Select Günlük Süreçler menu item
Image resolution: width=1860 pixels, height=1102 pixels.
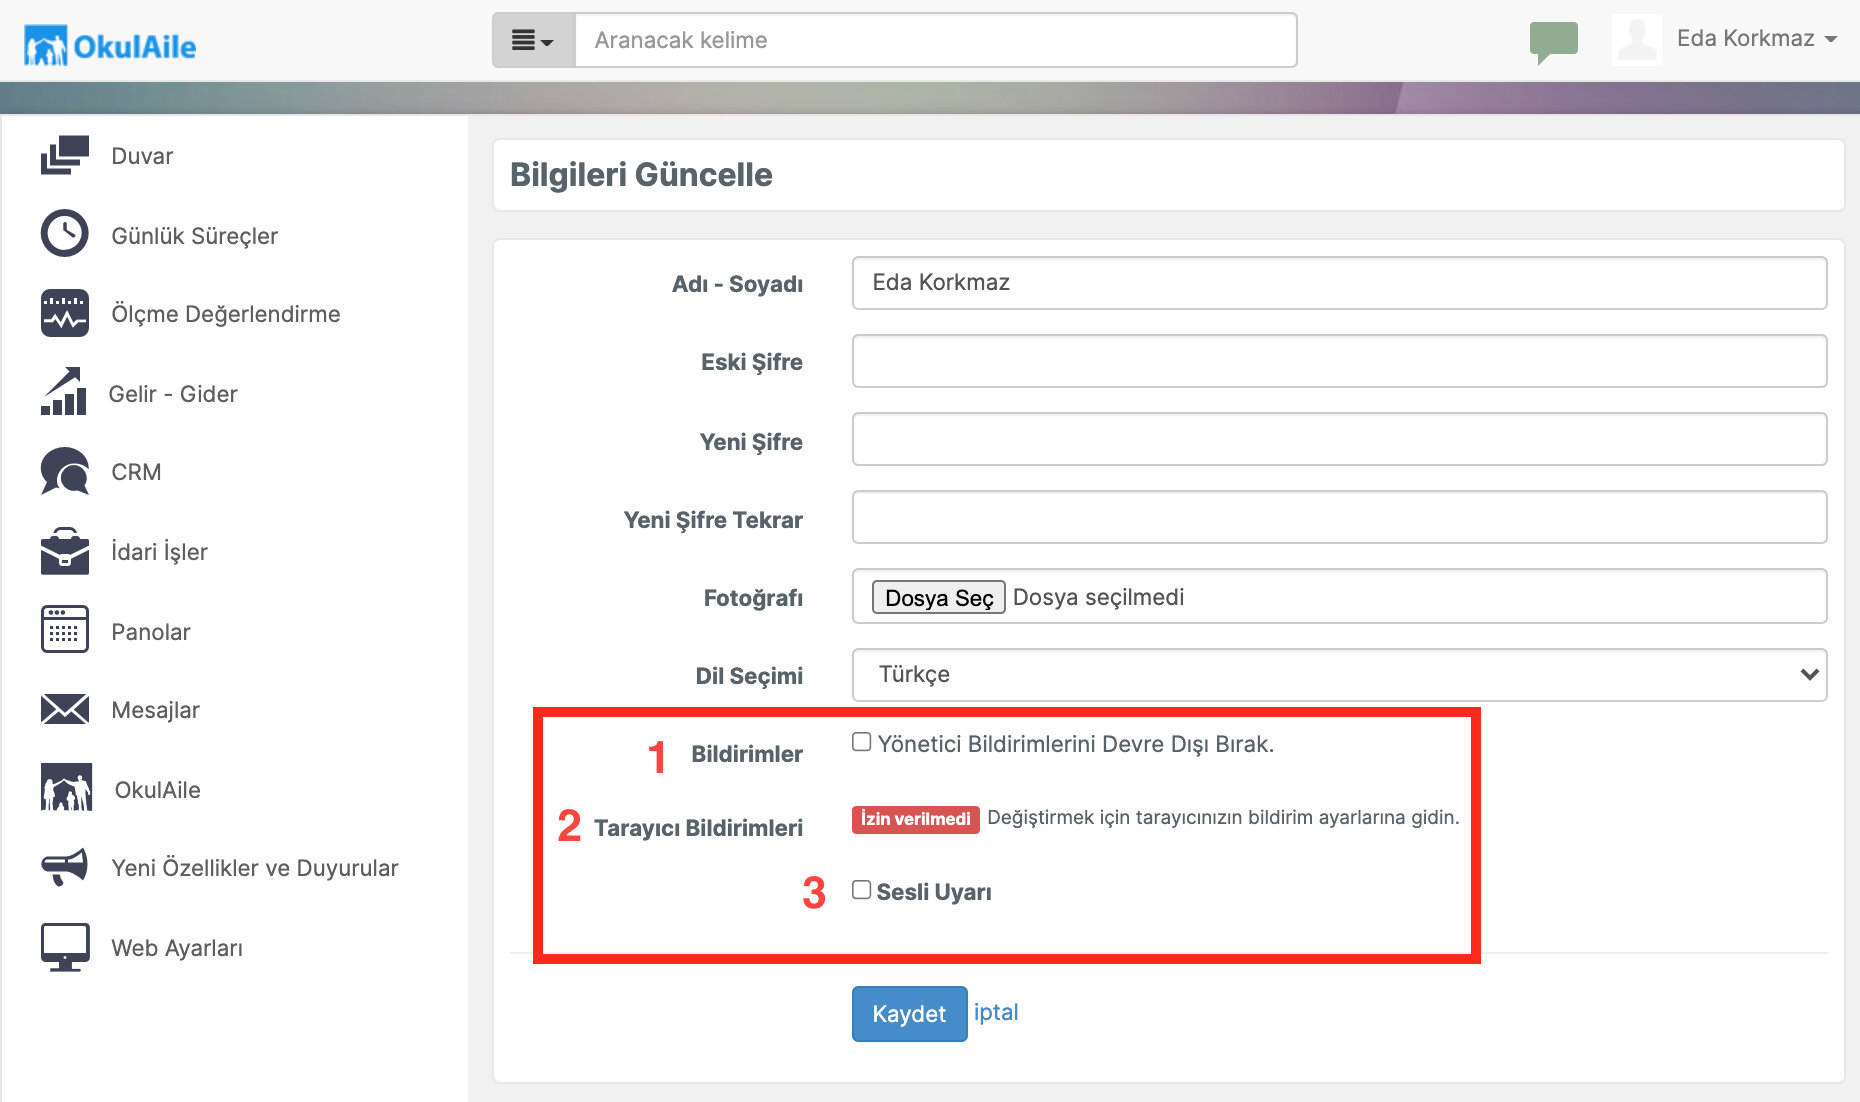[x=195, y=236]
